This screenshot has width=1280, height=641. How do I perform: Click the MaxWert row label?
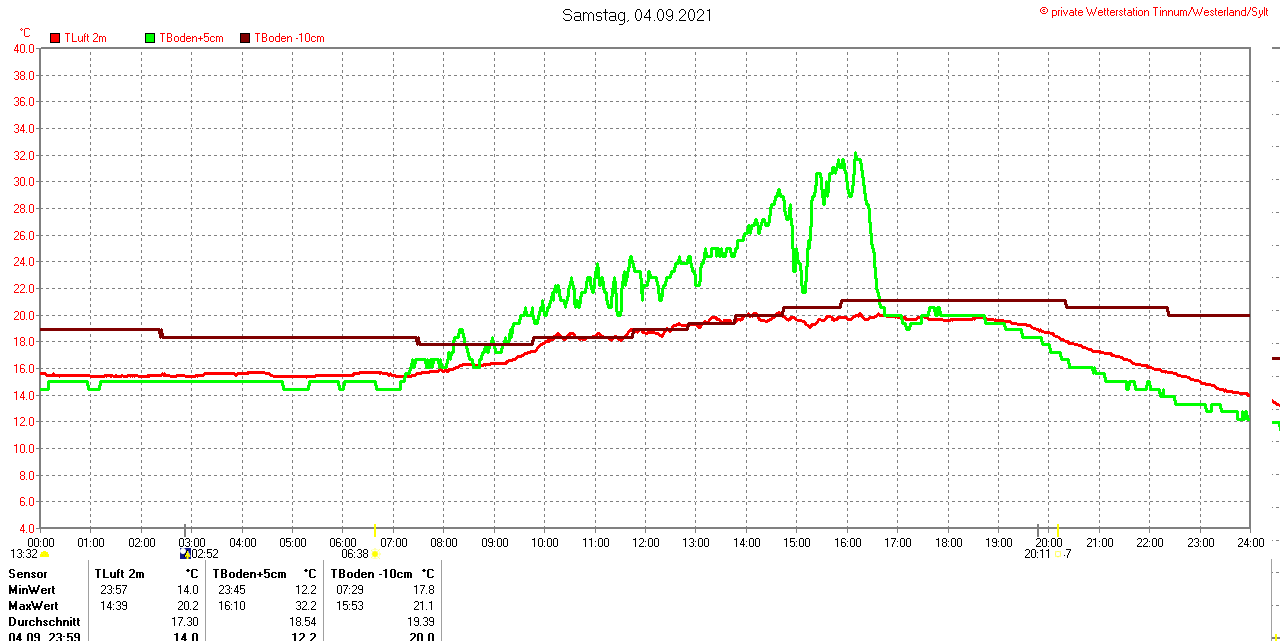point(33,606)
